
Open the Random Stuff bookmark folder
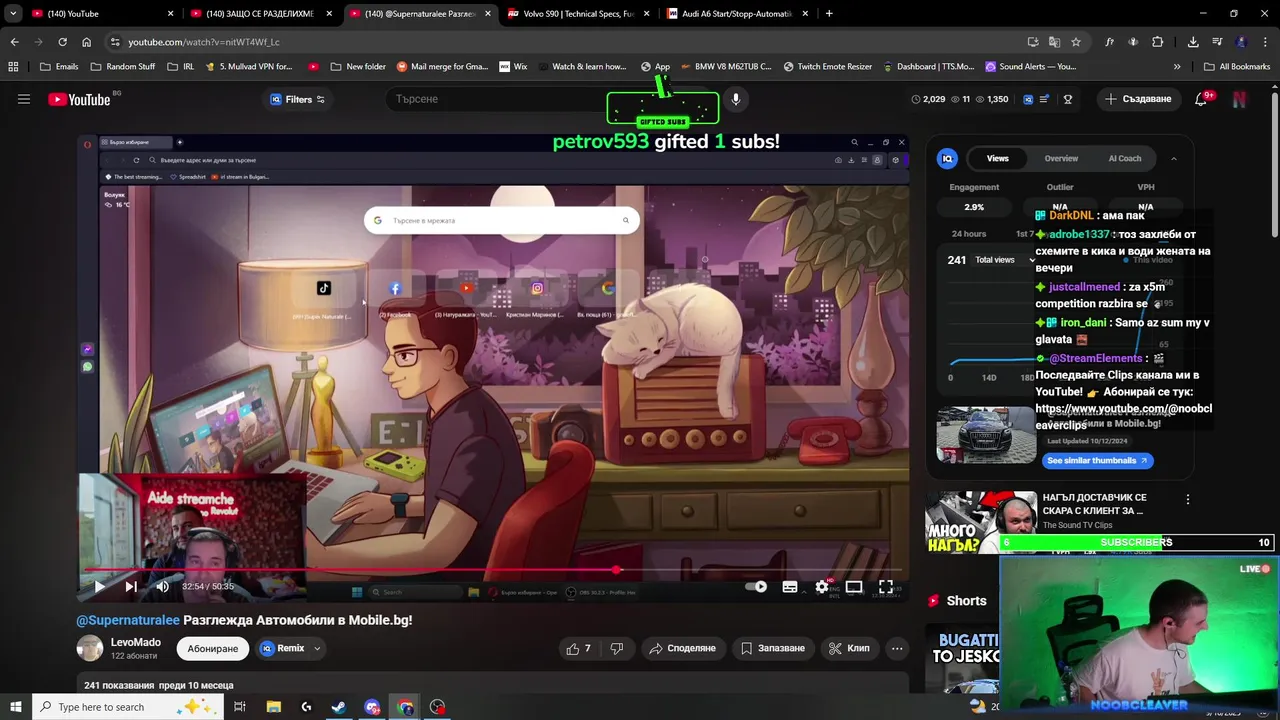122,67
